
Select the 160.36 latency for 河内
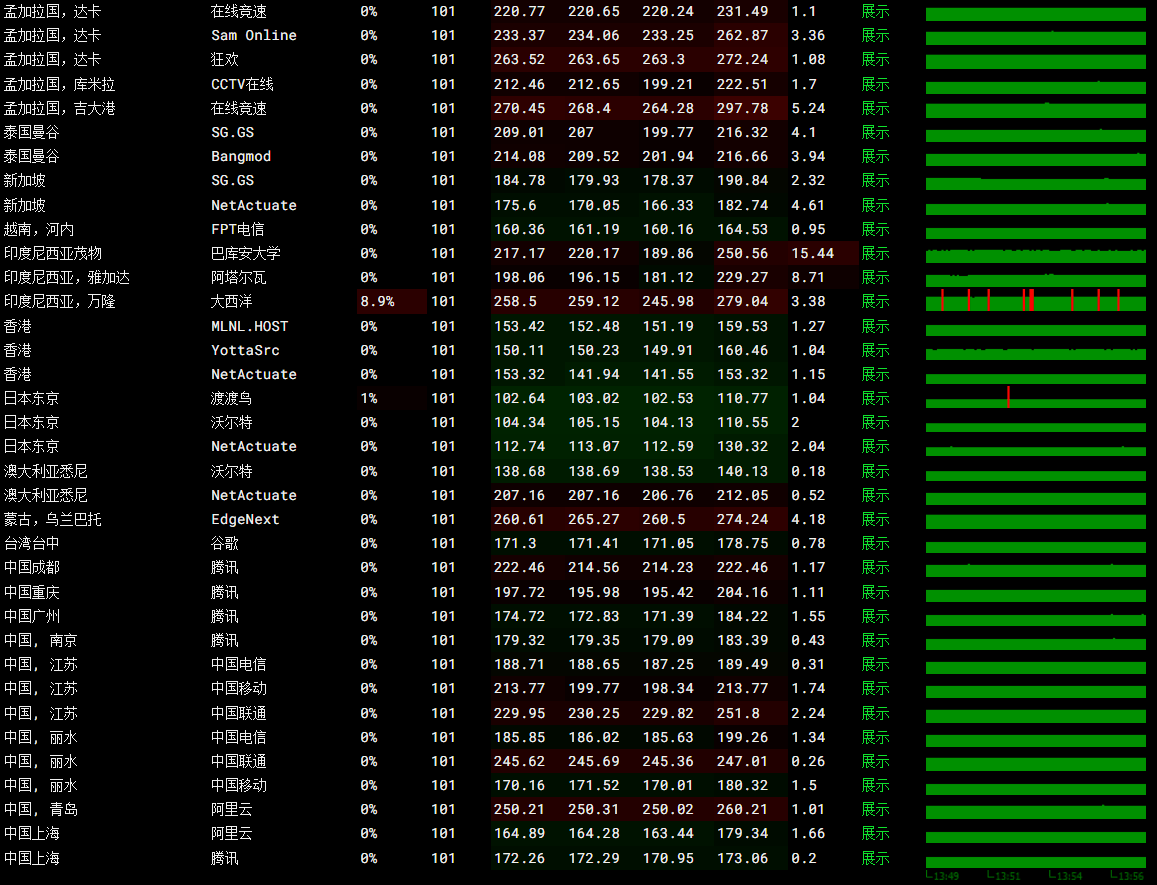click(x=519, y=230)
